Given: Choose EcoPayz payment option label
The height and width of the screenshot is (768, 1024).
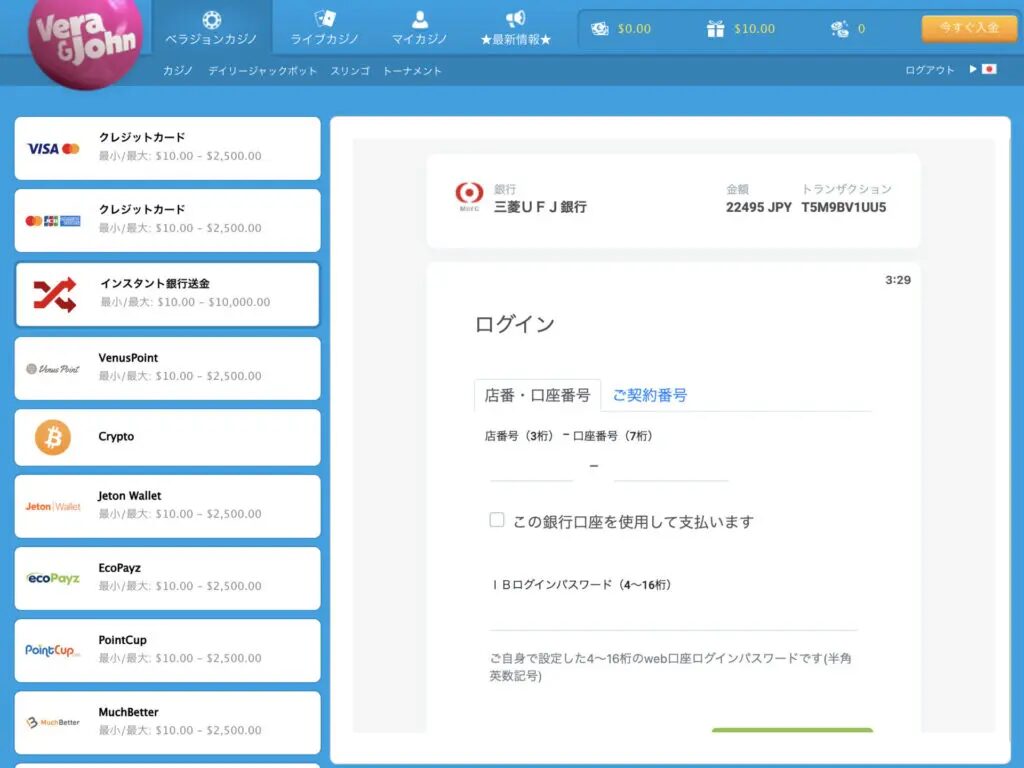Looking at the screenshot, I should 120,568.
